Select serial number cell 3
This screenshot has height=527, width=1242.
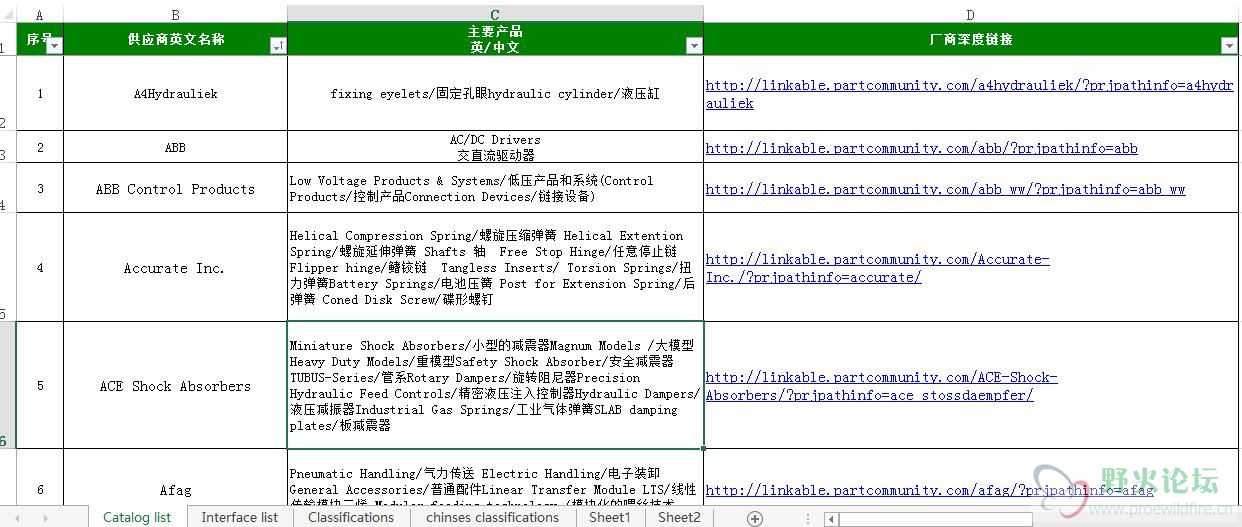[x=40, y=189]
